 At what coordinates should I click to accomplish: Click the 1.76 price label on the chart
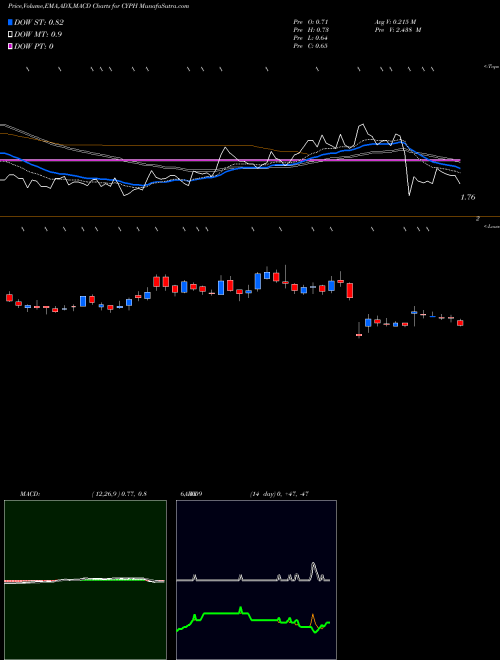[468, 197]
